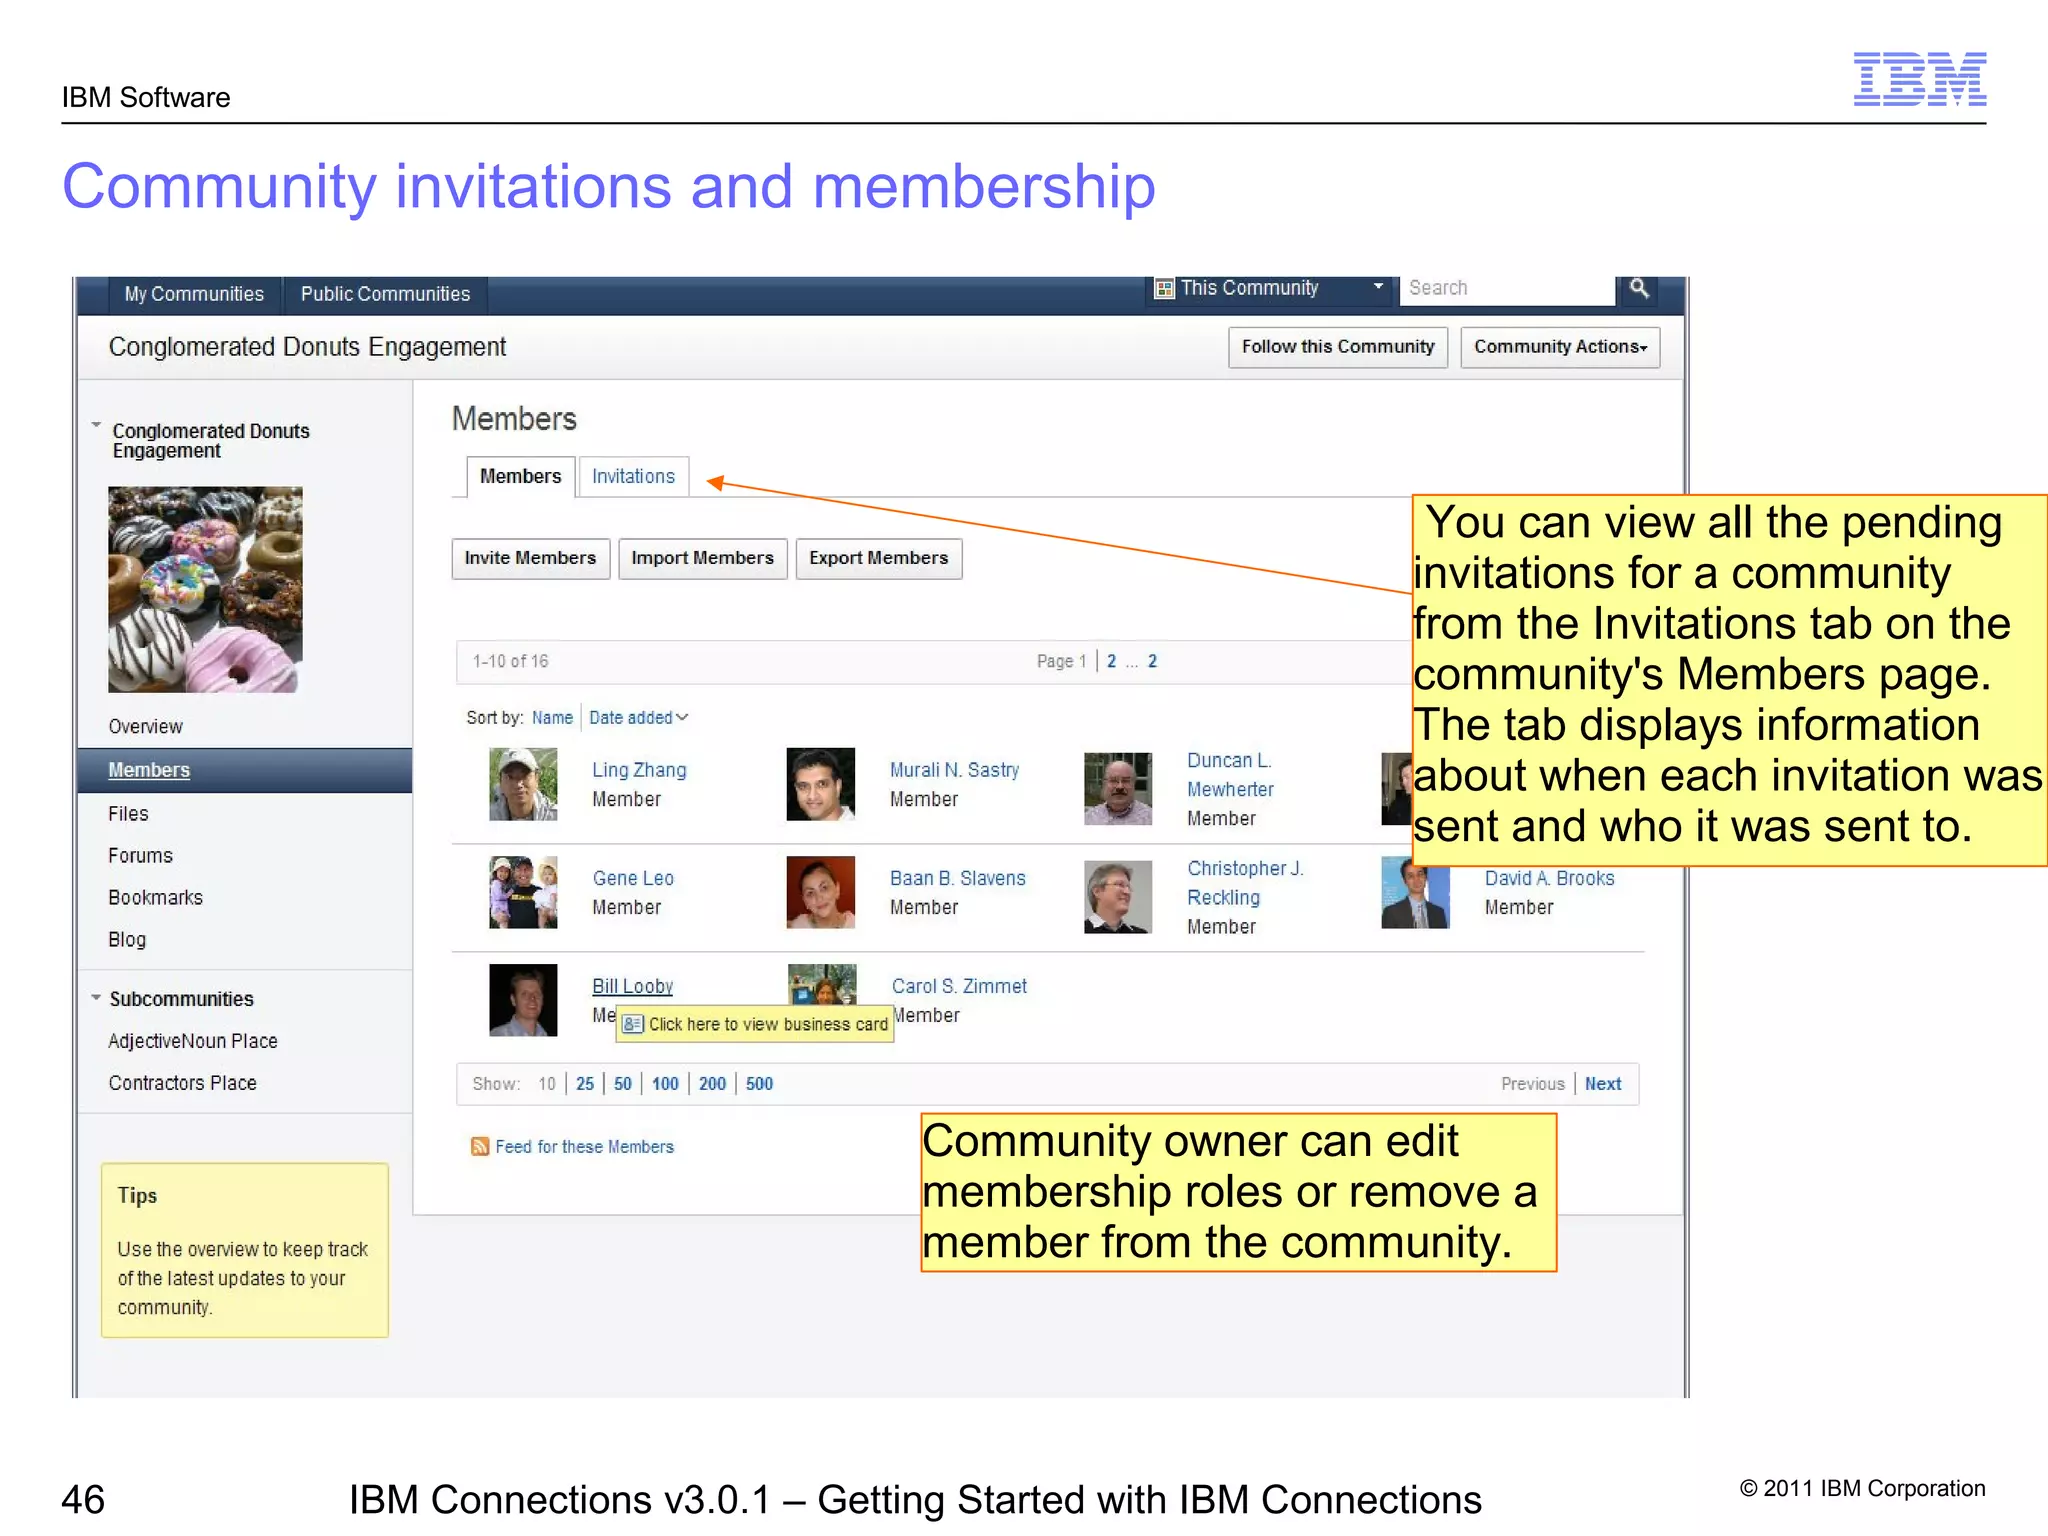Image resolution: width=2048 pixels, height=1536 pixels.
Task: Click Christopher J. Reckling's profile photo
Action: 1118,897
